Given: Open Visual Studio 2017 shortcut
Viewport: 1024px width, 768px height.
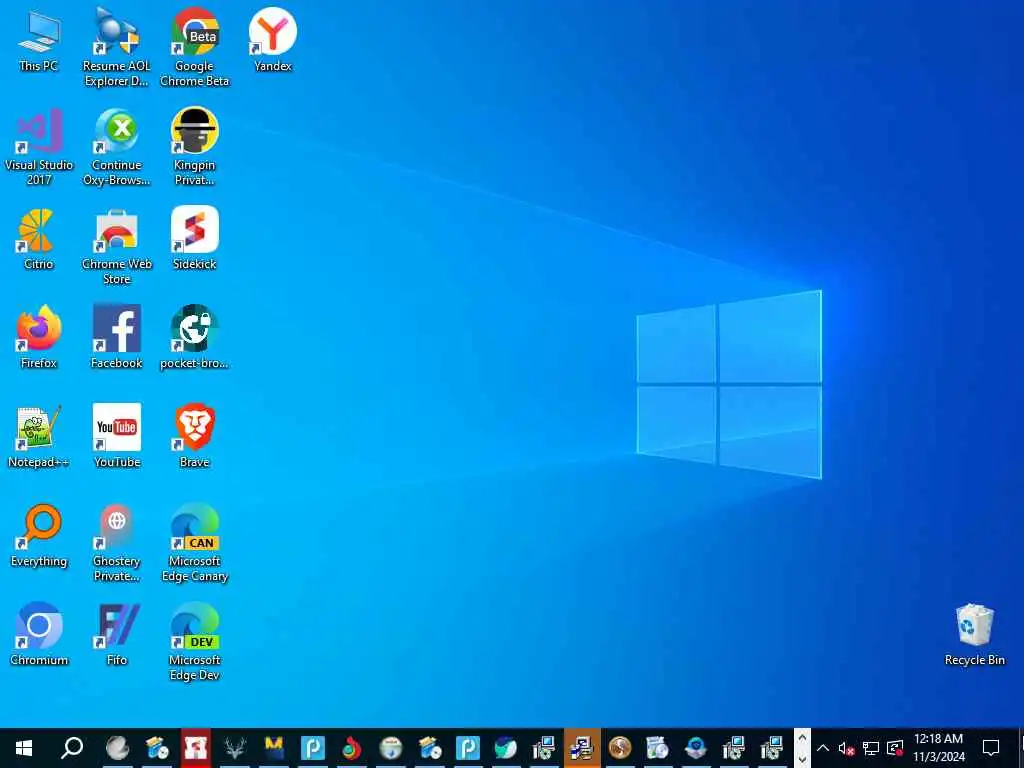Looking at the screenshot, I should tap(39, 147).
